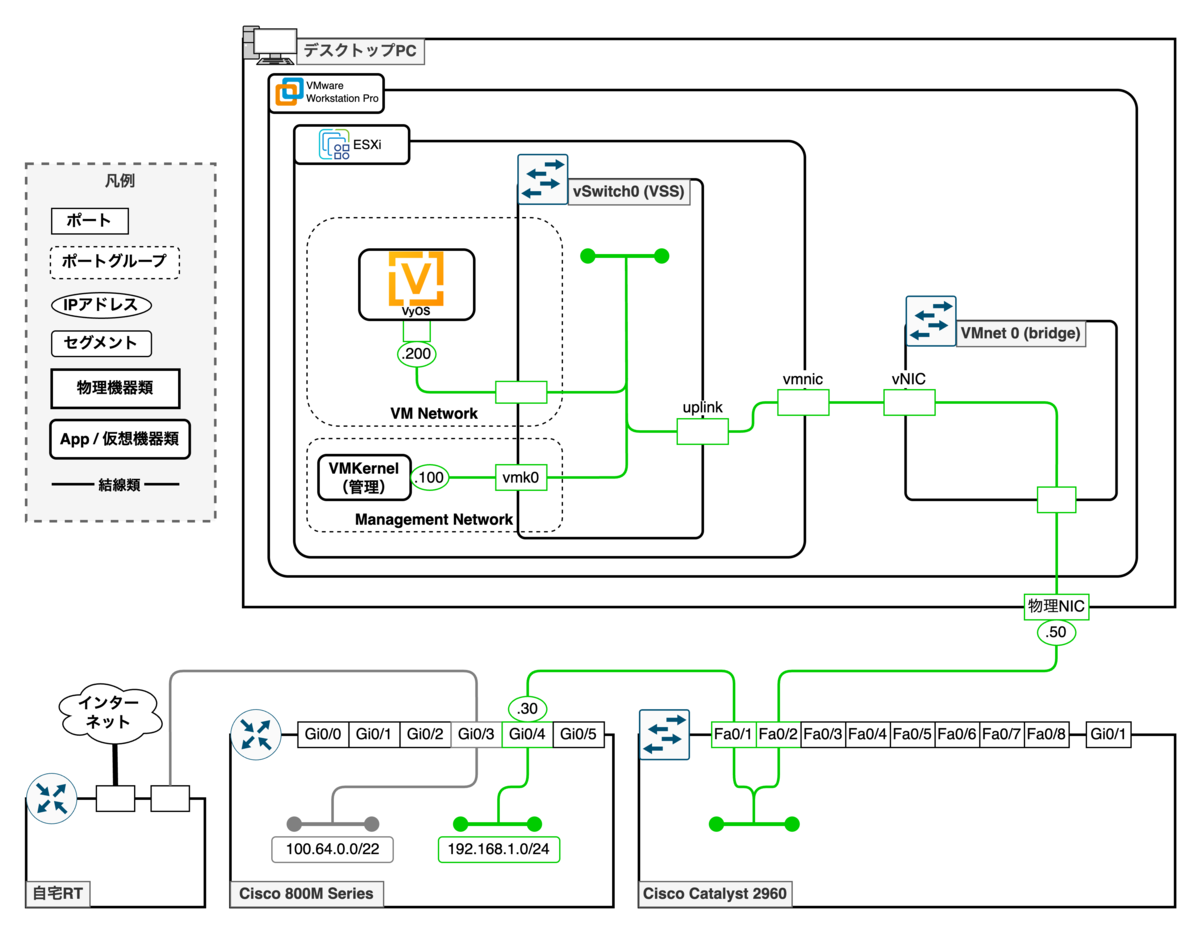Click the Cisco 800M Series label
This screenshot has width=1200, height=932.
(307, 893)
